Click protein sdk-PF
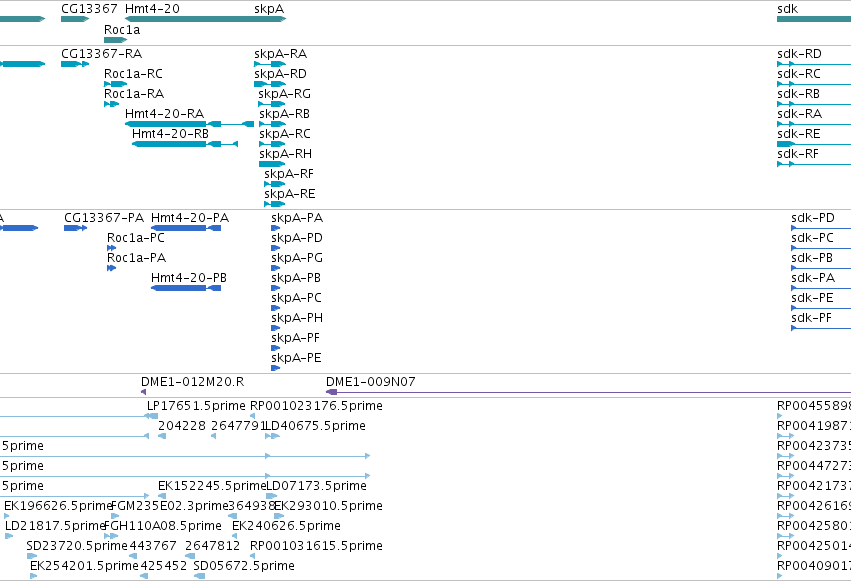This screenshot has width=851, height=581. tap(811, 318)
